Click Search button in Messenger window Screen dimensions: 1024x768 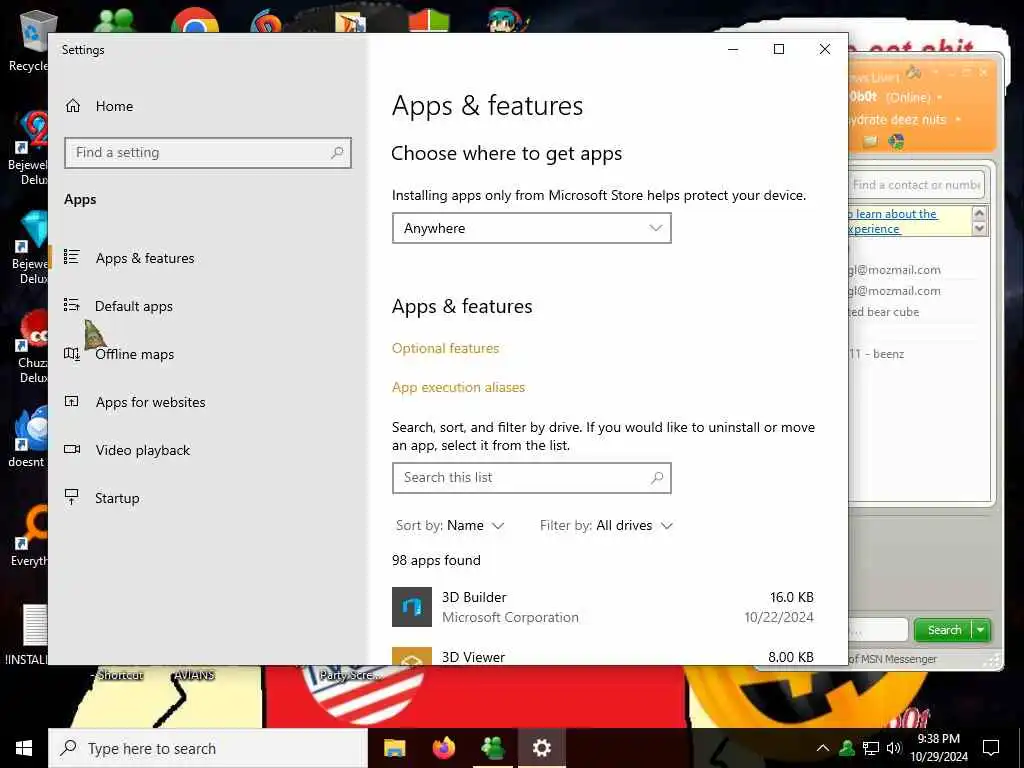[x=944, y=630]
